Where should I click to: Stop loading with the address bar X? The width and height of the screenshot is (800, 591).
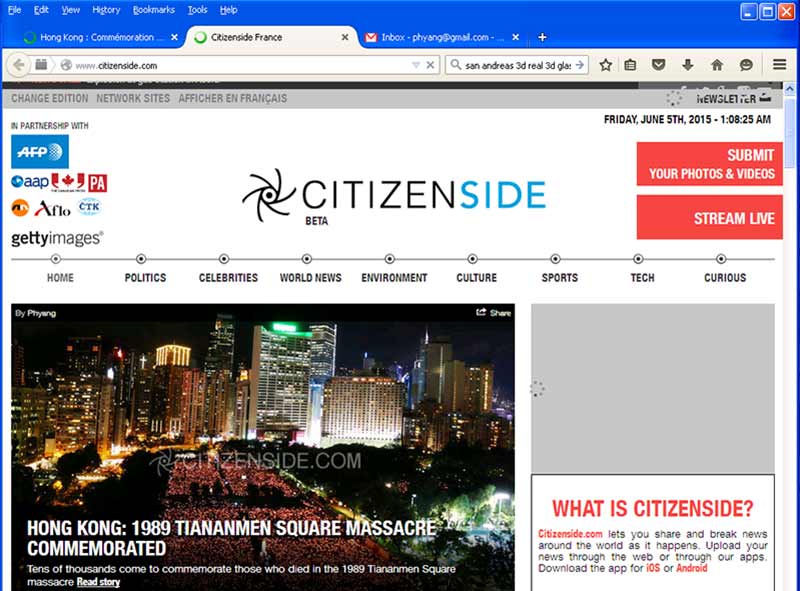[430, 65]
